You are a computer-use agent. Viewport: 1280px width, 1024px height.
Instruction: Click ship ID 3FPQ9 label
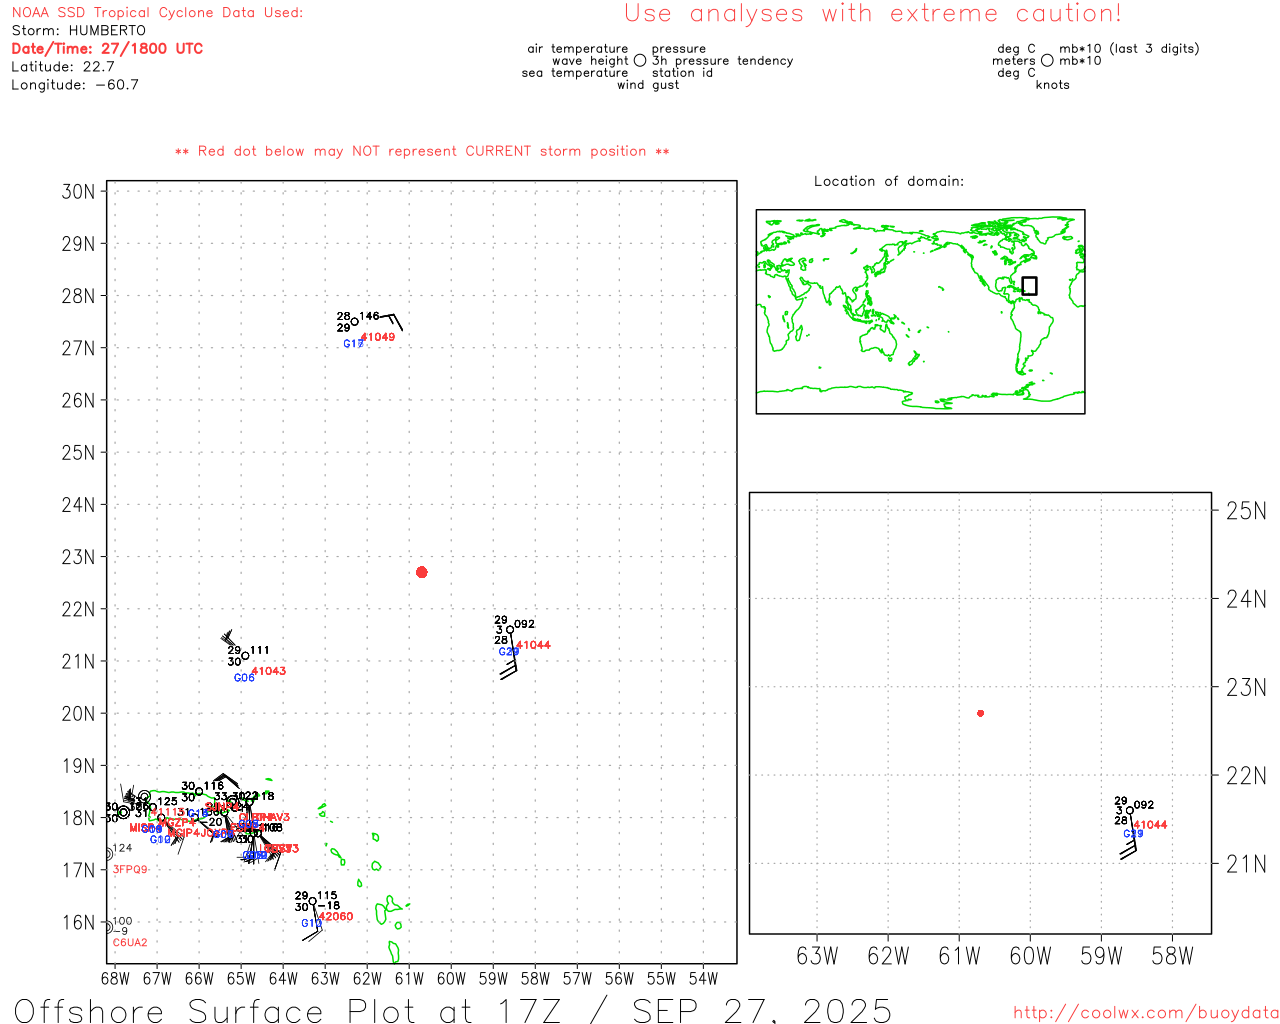tap(130, 869)
